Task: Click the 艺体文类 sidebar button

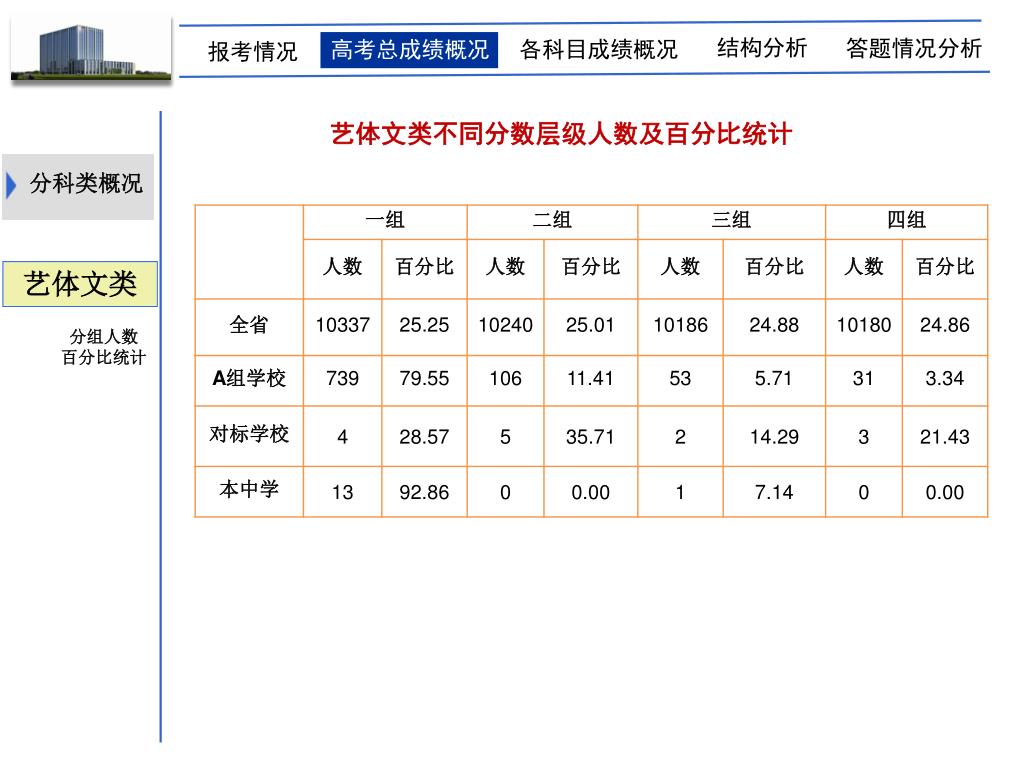Action: pos(80,283)
